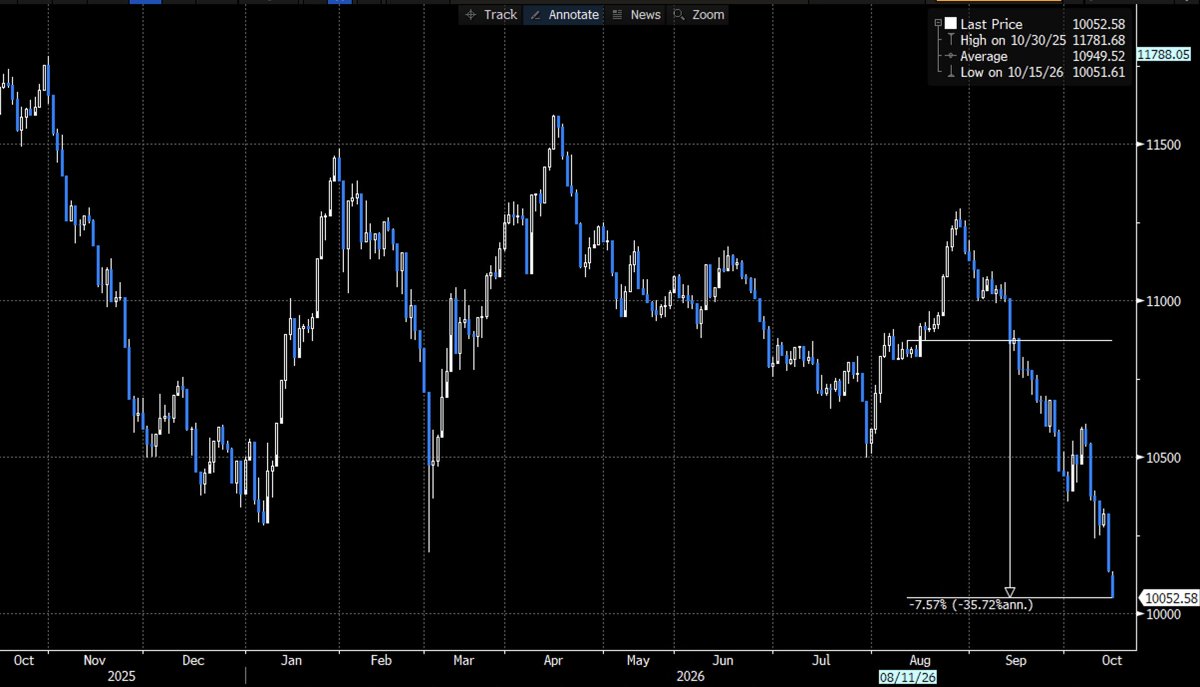Click the High marker icon in legend
This screenshot has height=687, width=1200.
tap(949, 40)
